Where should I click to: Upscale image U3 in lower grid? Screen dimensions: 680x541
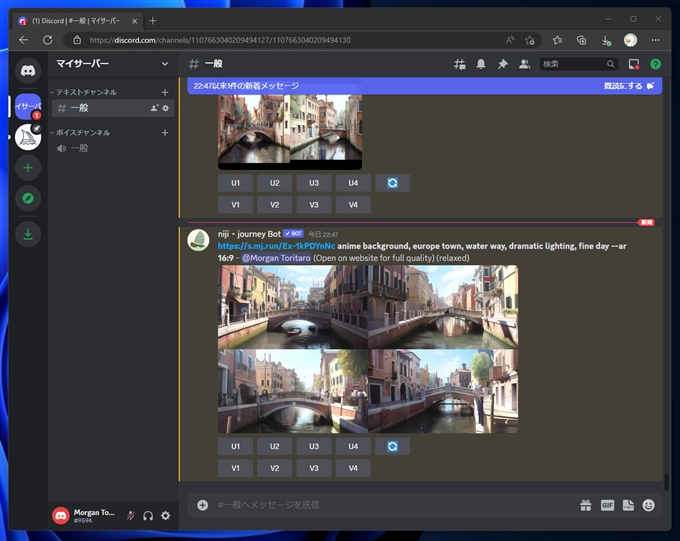coord(314,446)
